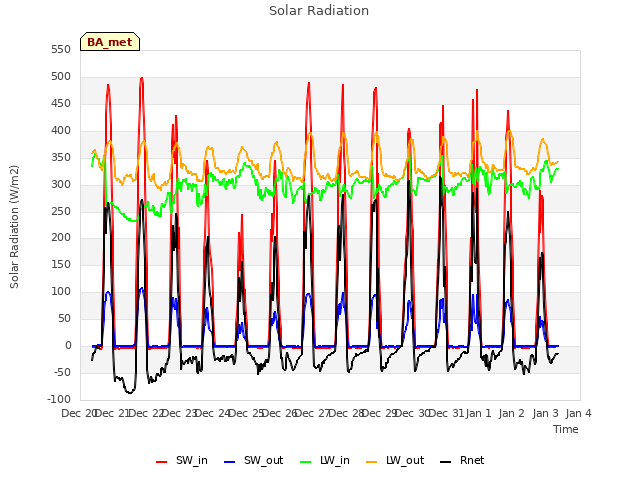The width and height of the screenshot is (640, 480).
Task: Click the Rnet minimum near -90 on Dec 21
Action: pos(129,393)
